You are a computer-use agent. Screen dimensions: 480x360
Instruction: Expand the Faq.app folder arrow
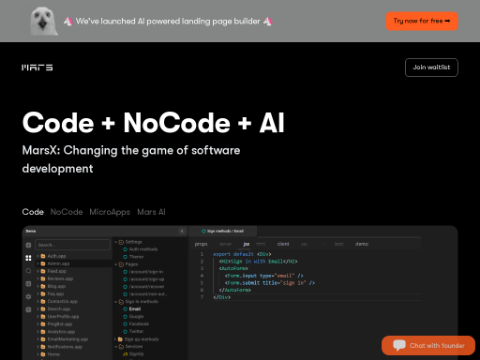tap(38, 294)
